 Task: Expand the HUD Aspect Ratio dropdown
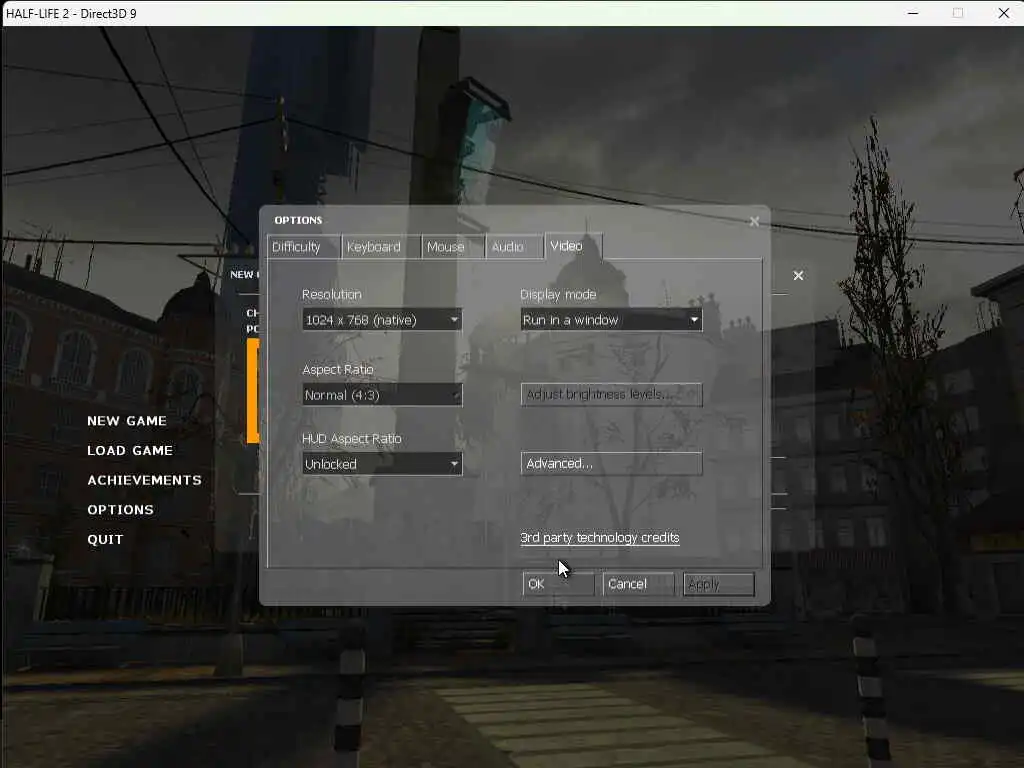tap(382, 464)
